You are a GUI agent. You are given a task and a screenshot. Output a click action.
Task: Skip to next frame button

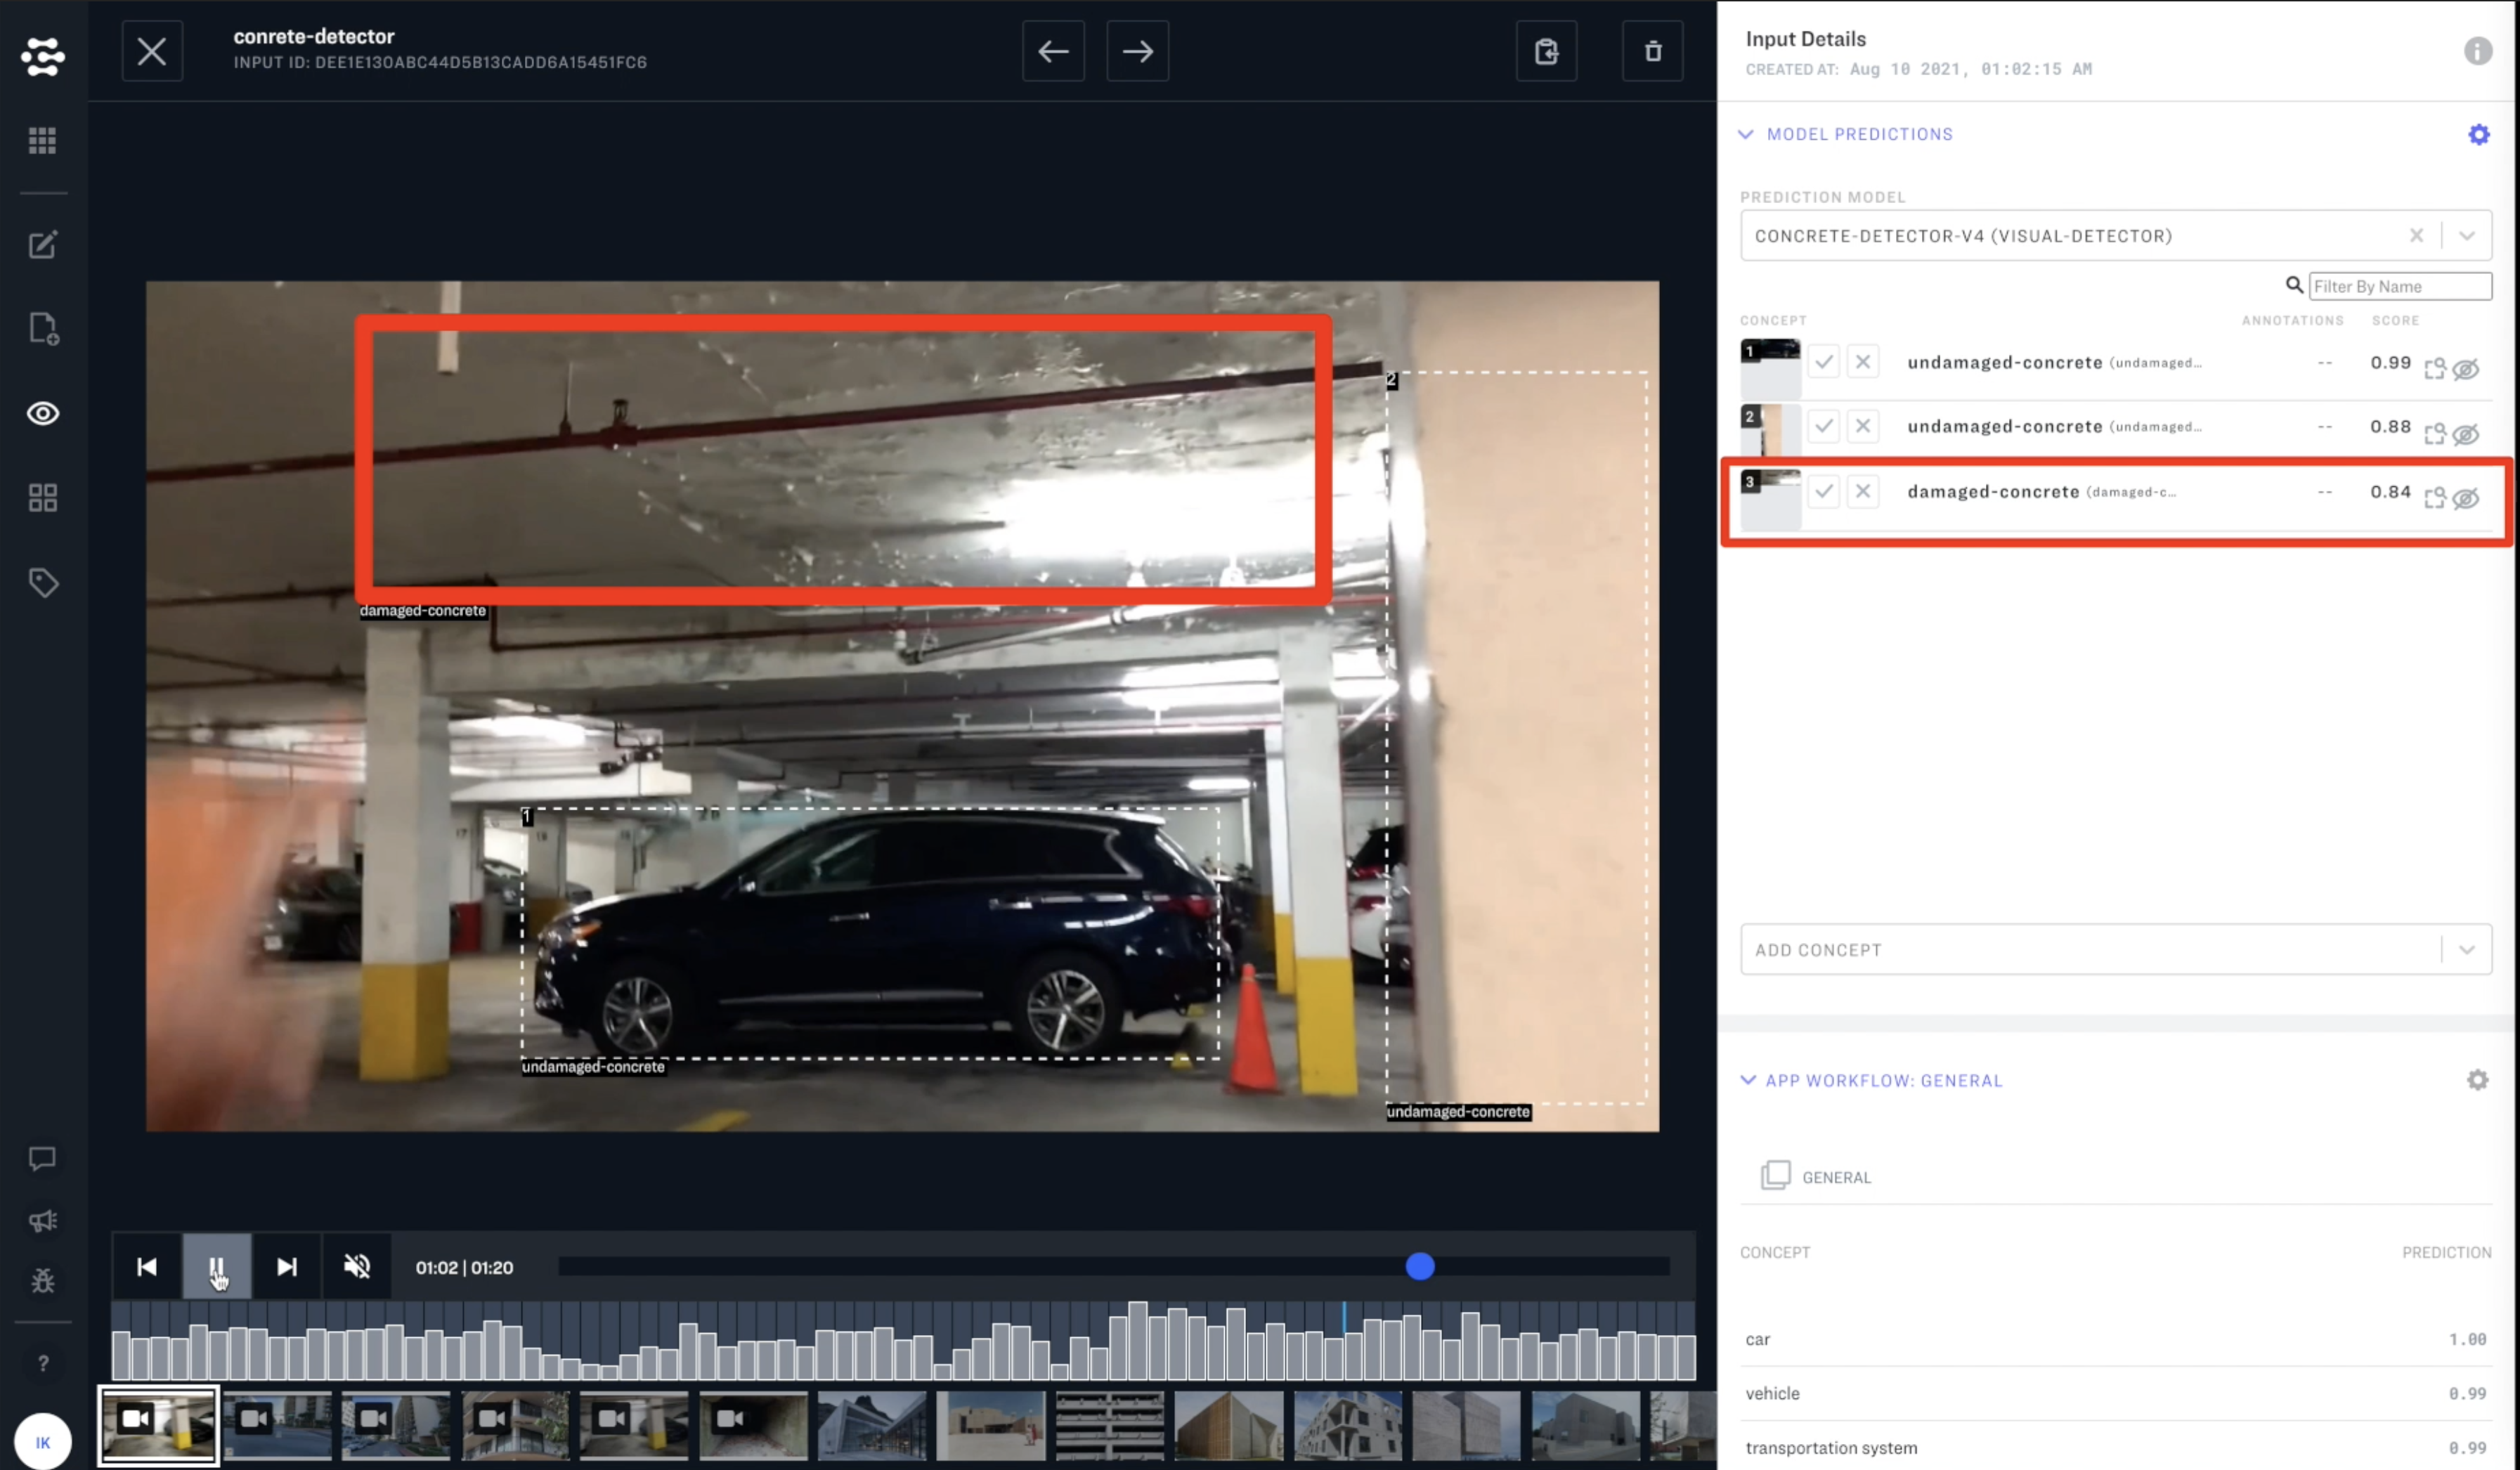(286, 1267)
